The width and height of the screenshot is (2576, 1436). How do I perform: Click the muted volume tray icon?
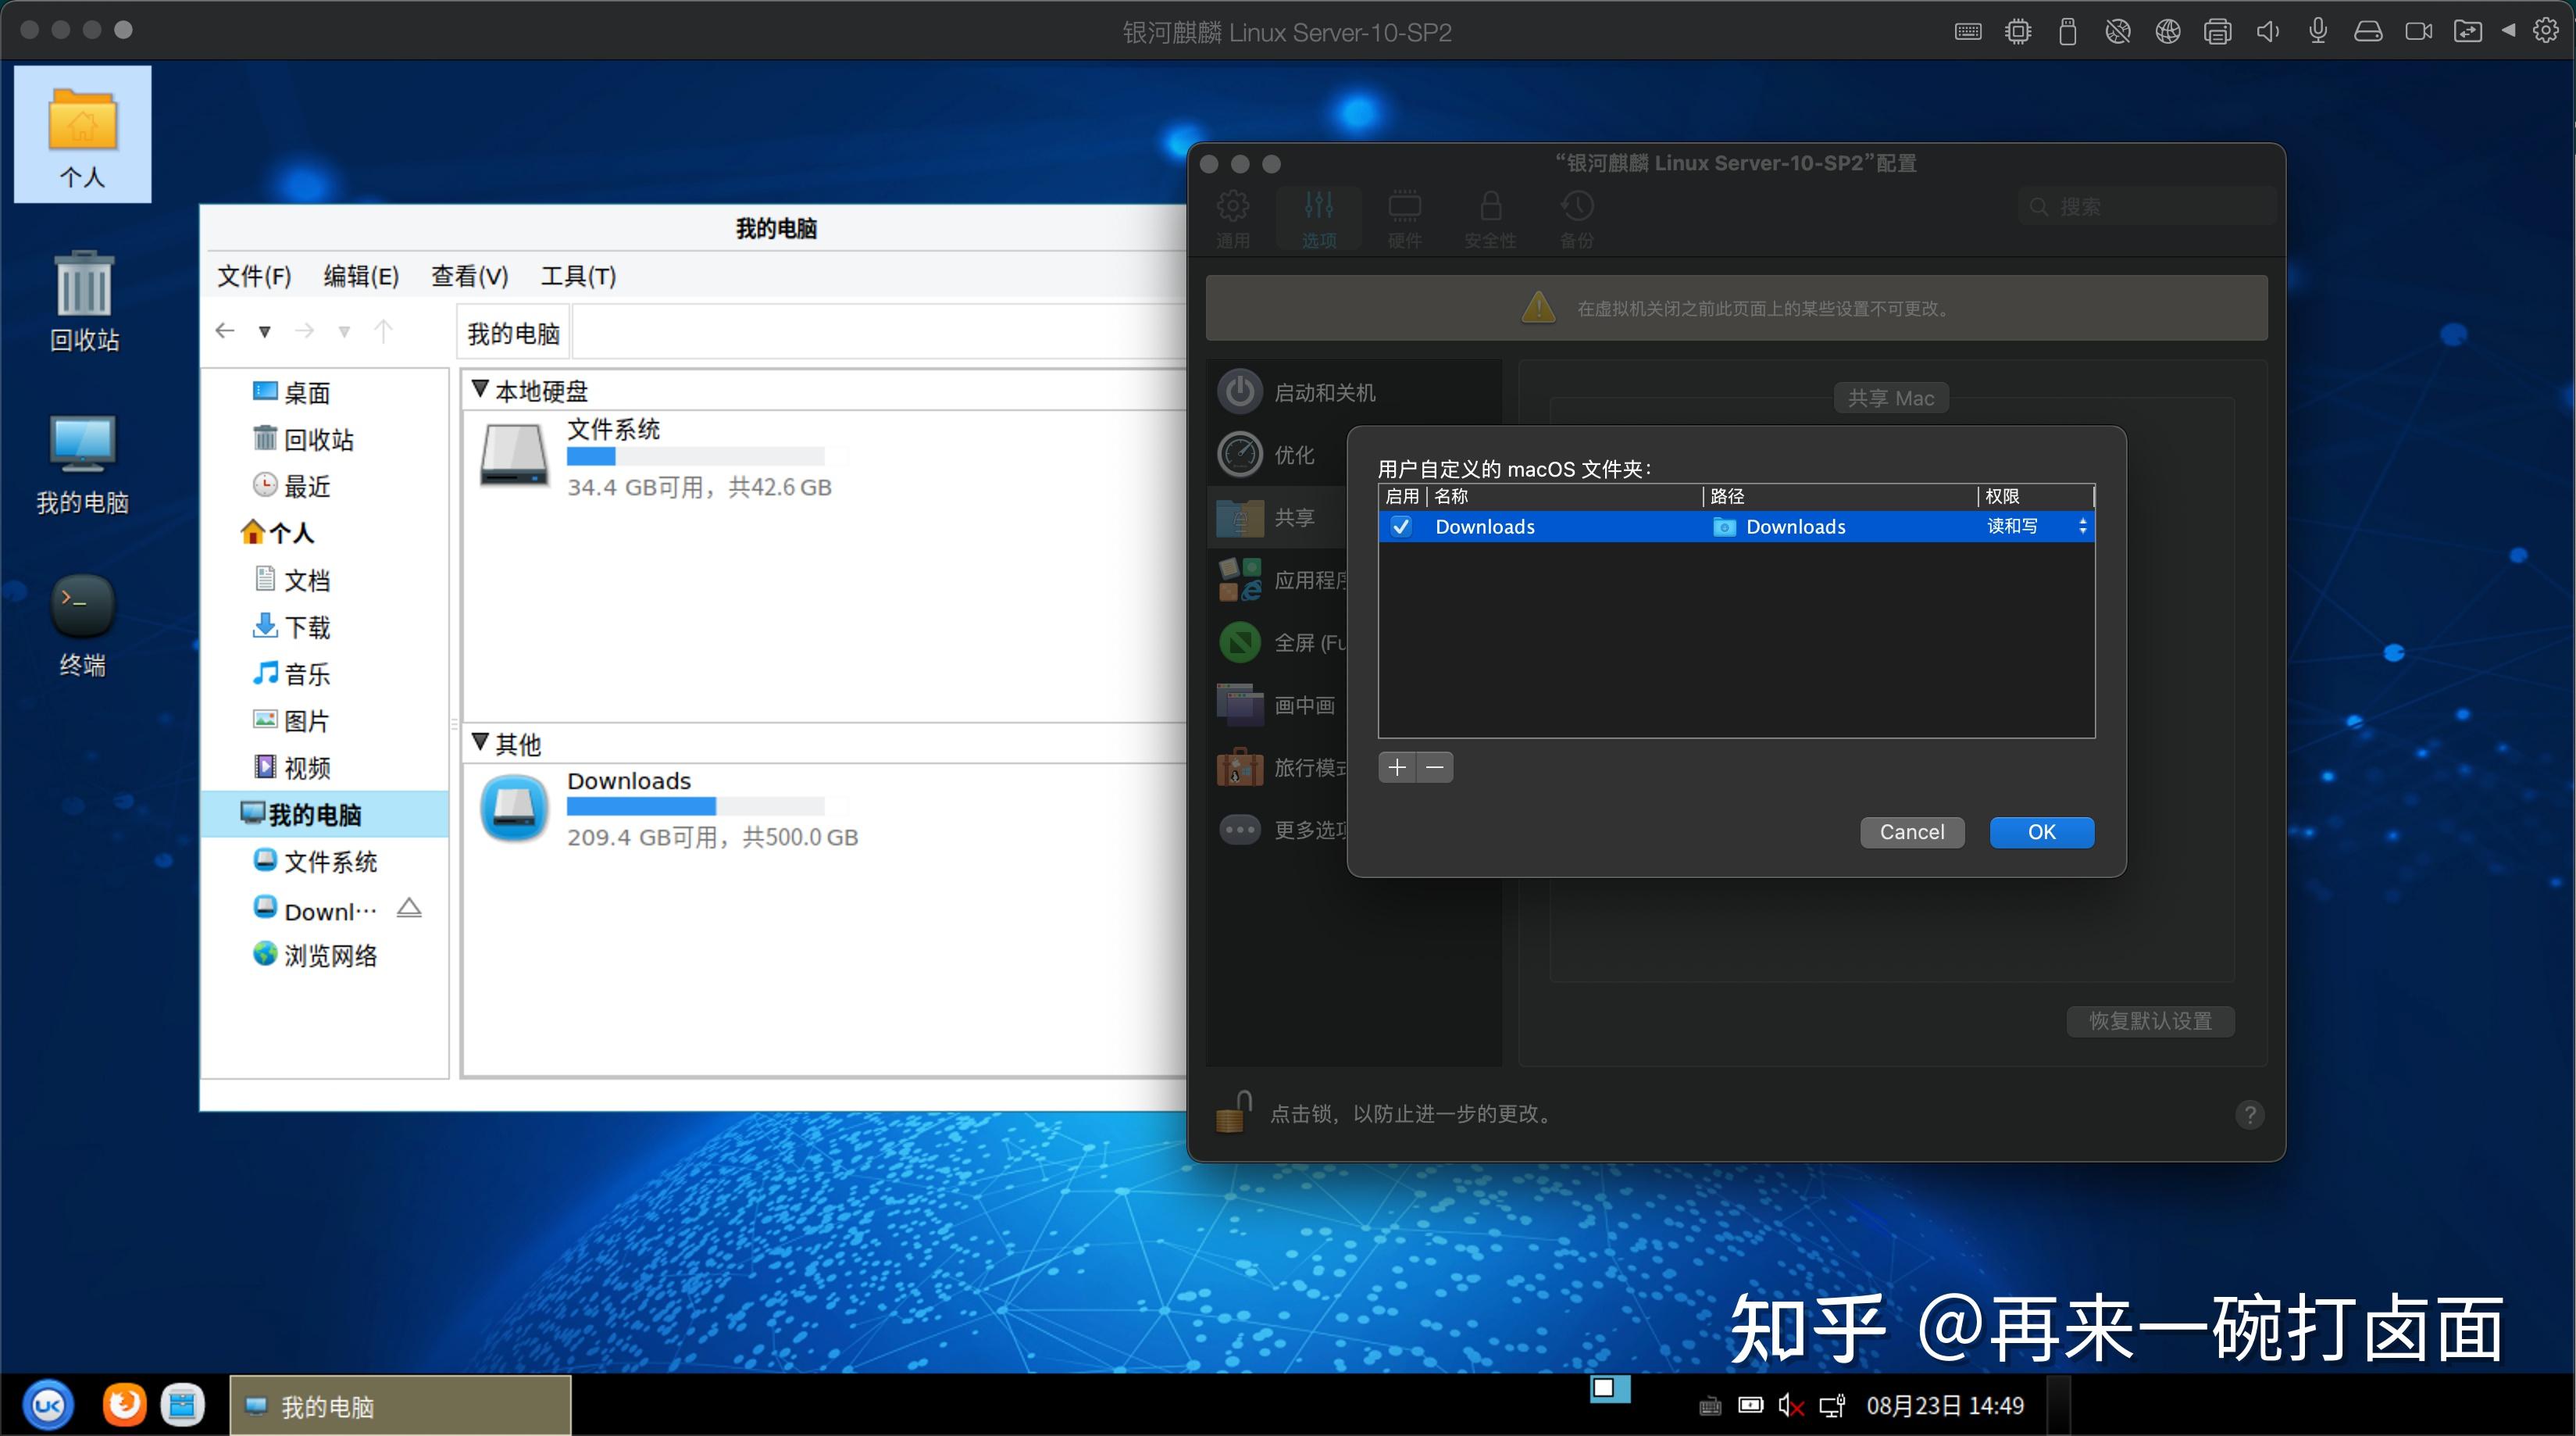pyautogui.click(x=1791, y=1406)
